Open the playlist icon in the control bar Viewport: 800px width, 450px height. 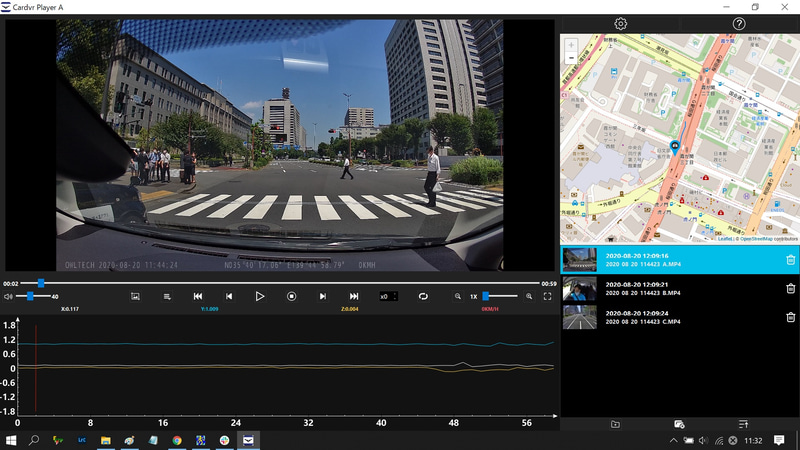tap(167, 296)
